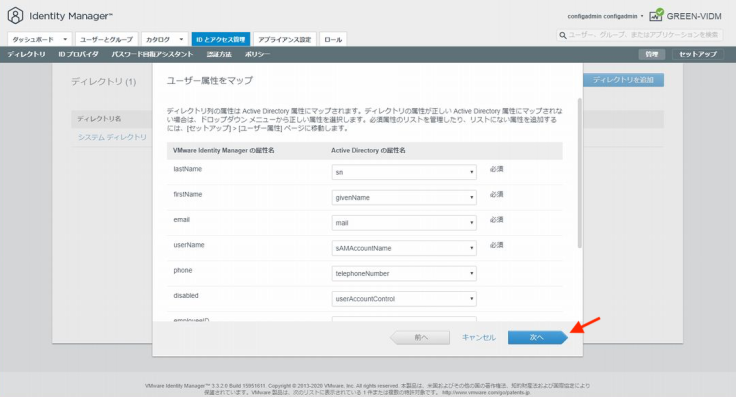Open the userName dropdown (sAMAccountName)
Viewport: 736px width, 397px height.
(x=404, y=248)
